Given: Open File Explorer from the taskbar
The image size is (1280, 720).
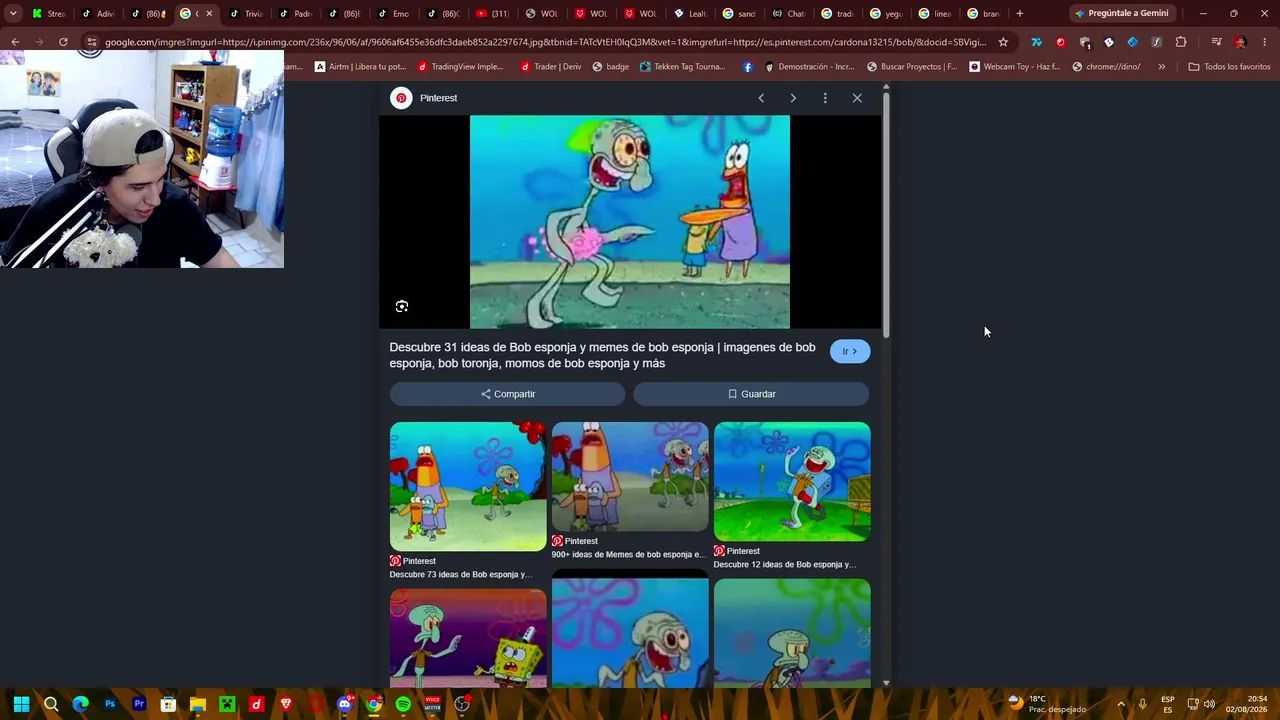Looking at the screenshot, I should 198,704.
